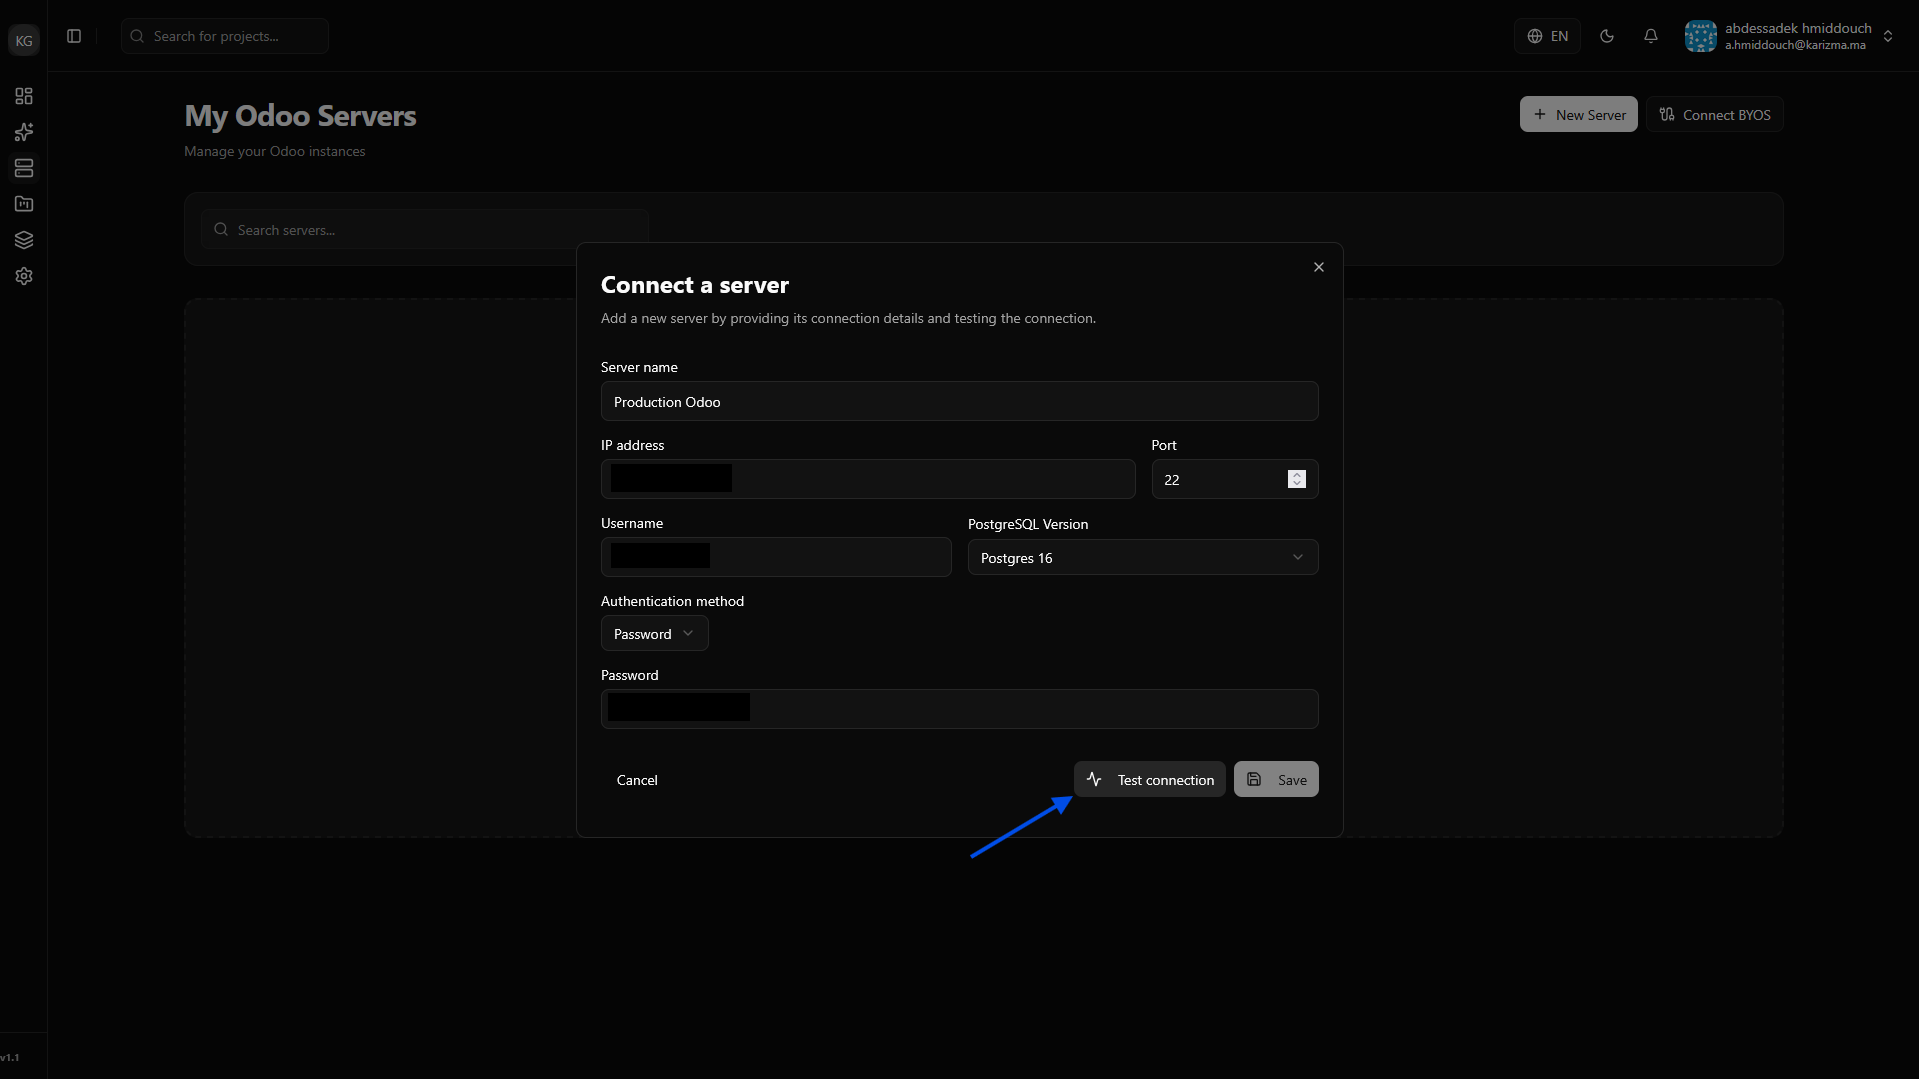The height and width of the screenshot is (1079, 1919).
Task: Open the sparkles AI icon in sidebar
Action: point(24,132)
